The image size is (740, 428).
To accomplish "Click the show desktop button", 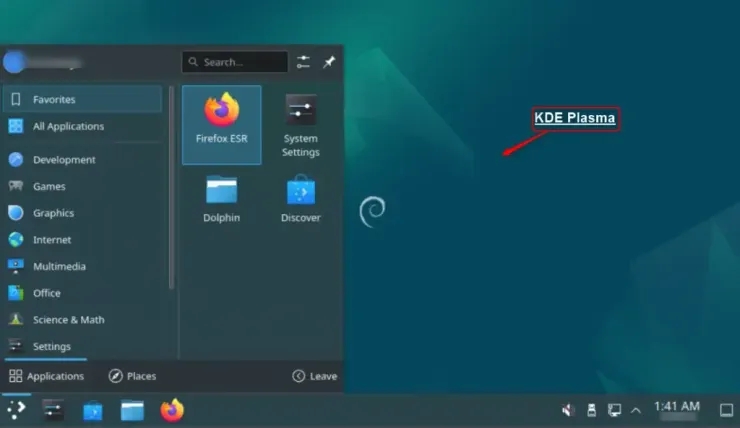I will point(726,410).
